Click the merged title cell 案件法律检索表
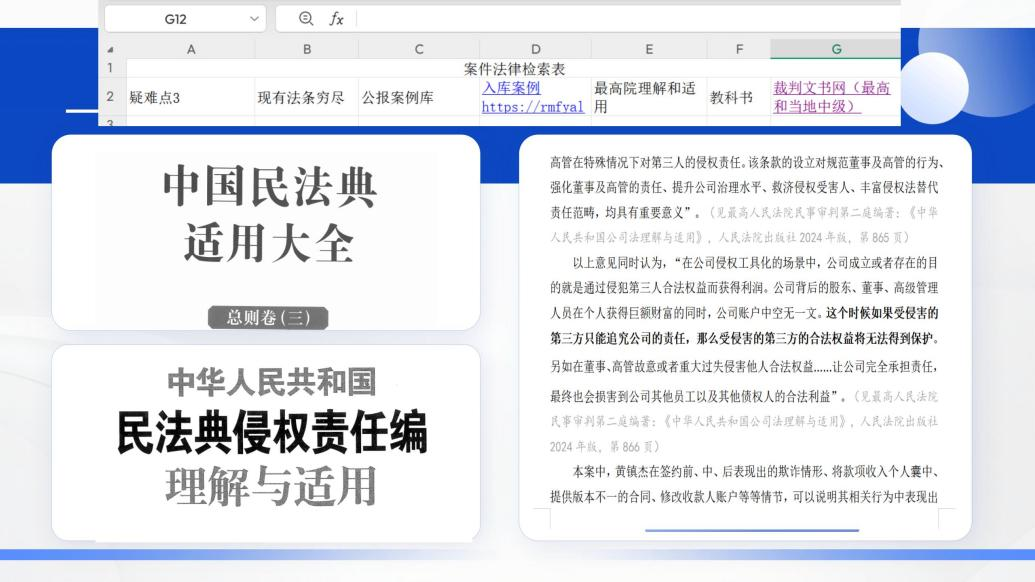 pyautogui.click(x=514, y=69)
